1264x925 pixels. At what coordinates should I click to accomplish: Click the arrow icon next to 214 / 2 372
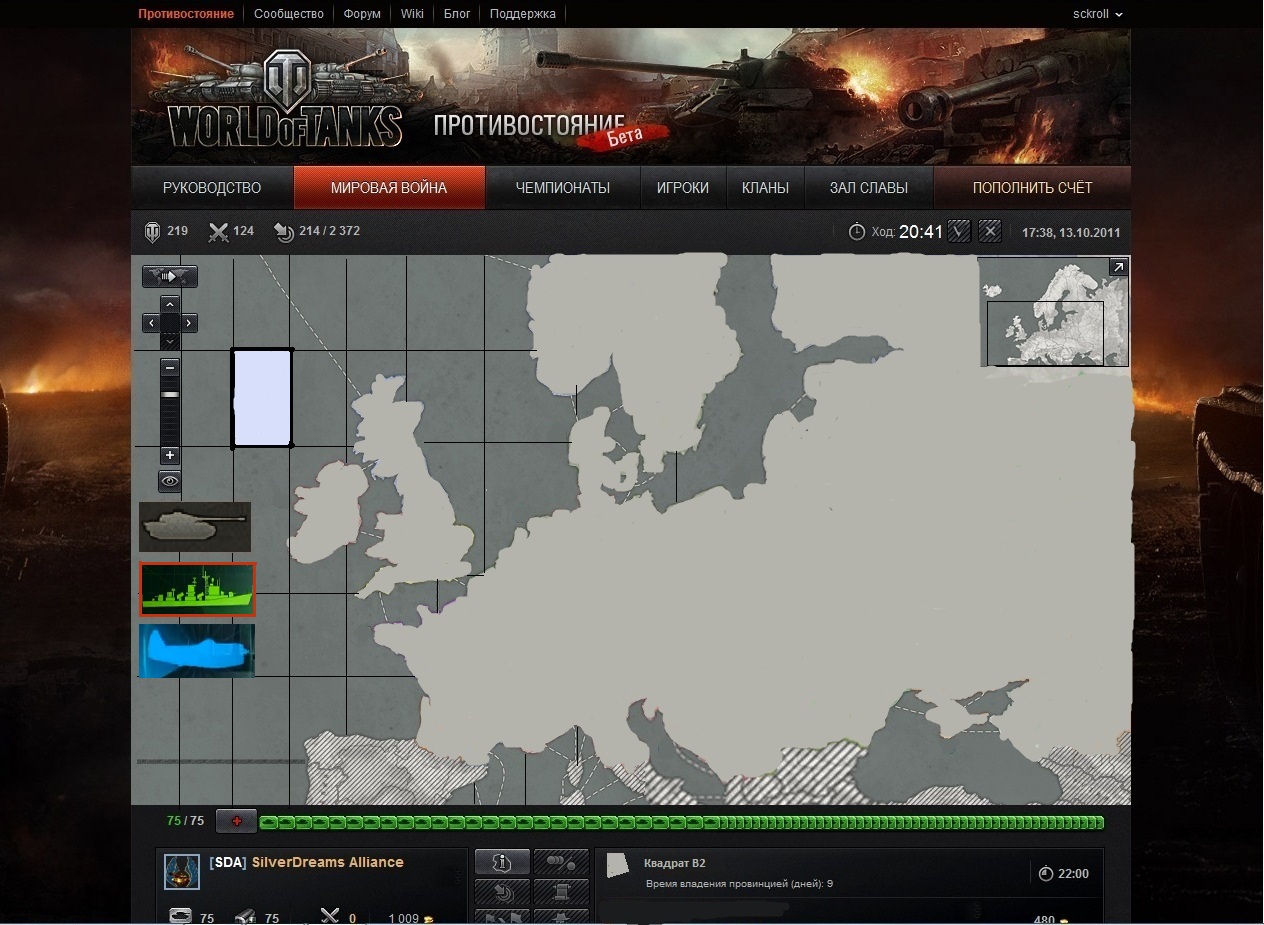click(284, 232)
